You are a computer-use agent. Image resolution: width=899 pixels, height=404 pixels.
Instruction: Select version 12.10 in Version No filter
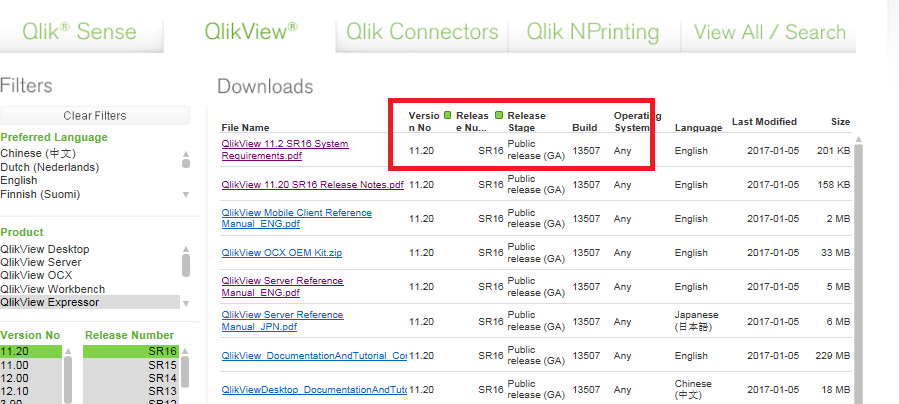click(31, 392)
